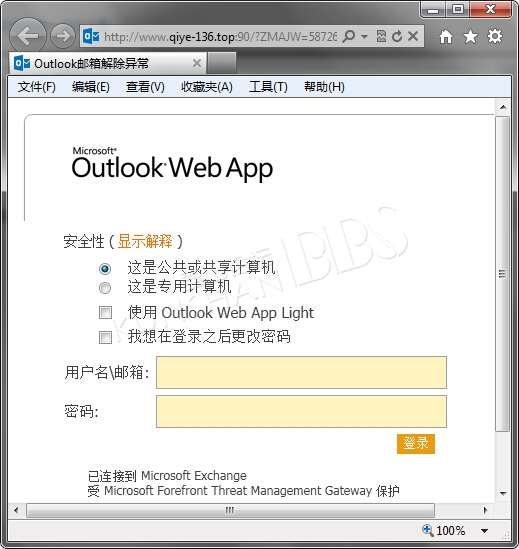Enable 使用 Outlook Web App Light checkbox
The width and height of the screenshot is (519, 549).
click(x=105, y=312)
